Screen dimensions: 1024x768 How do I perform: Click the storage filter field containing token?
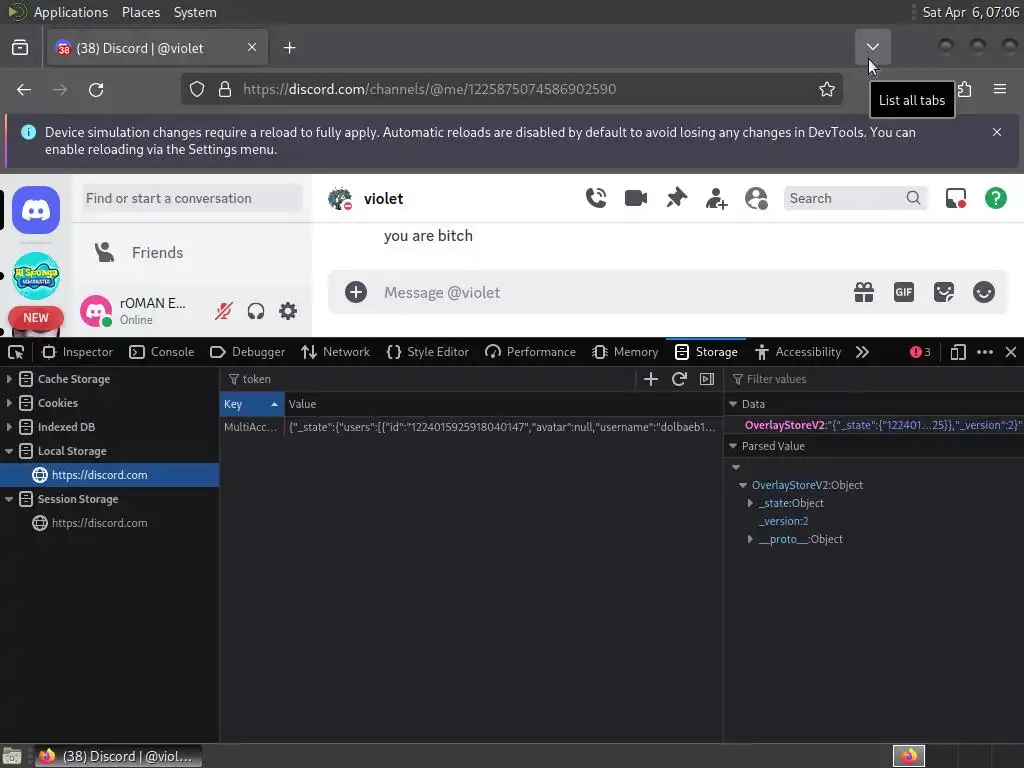428,379
